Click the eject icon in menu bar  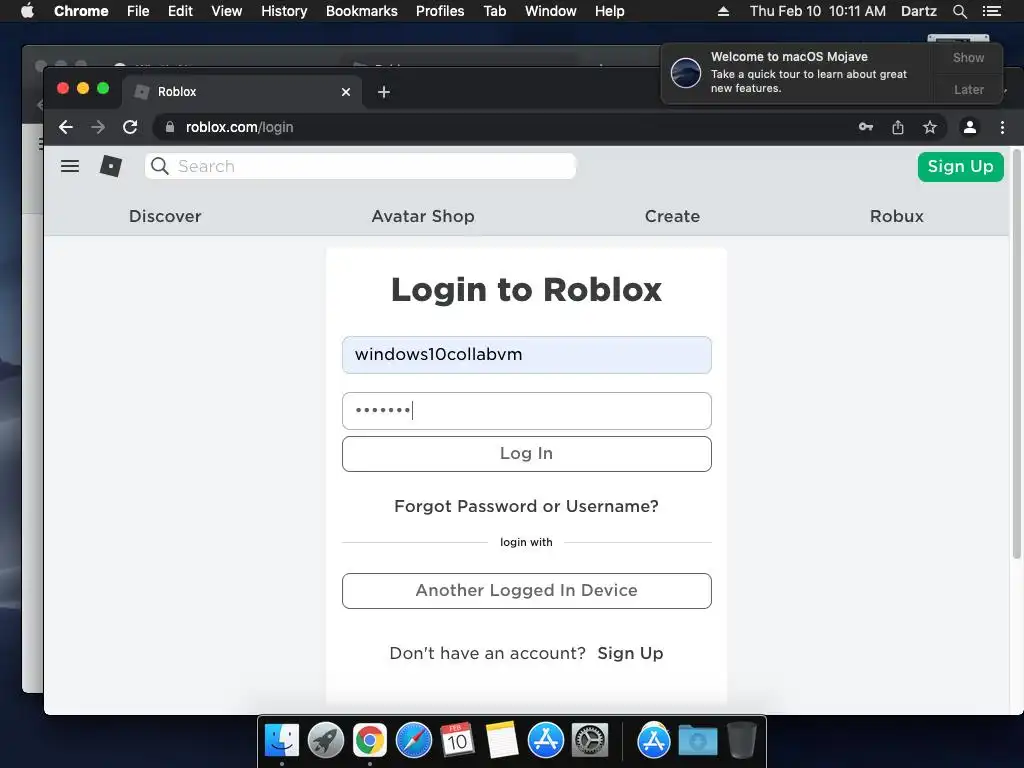pos(724,11)
